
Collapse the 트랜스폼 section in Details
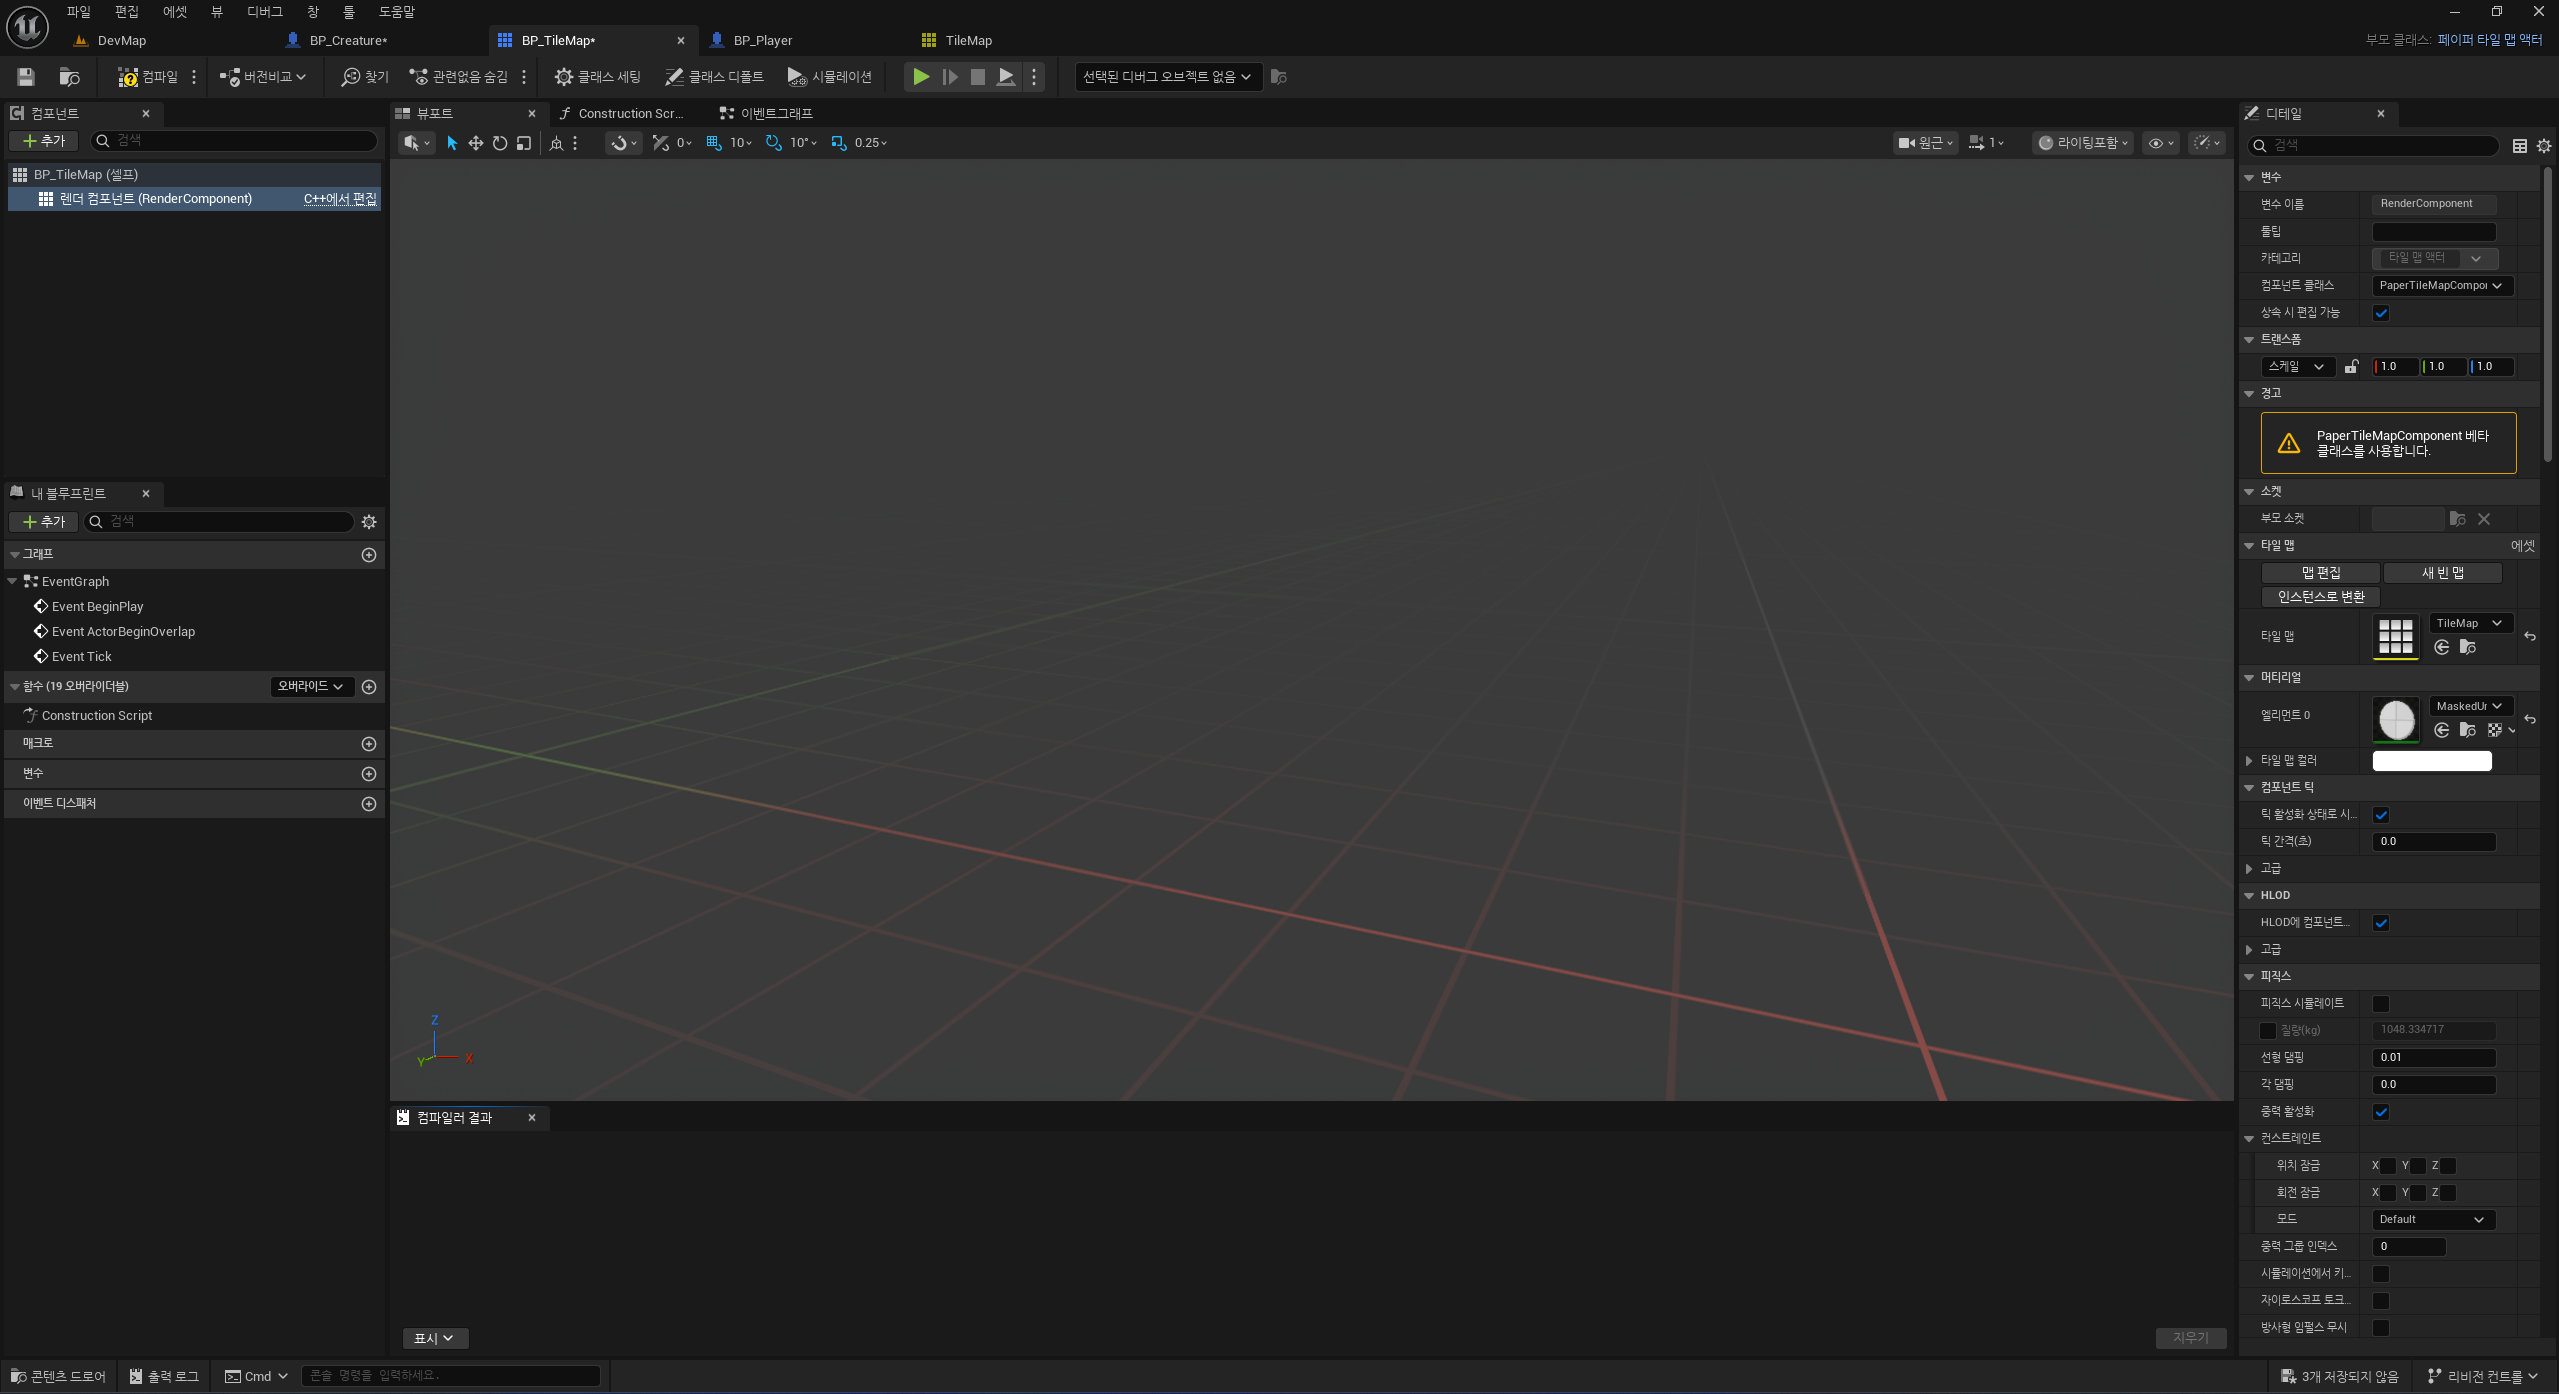[2250, 340]
